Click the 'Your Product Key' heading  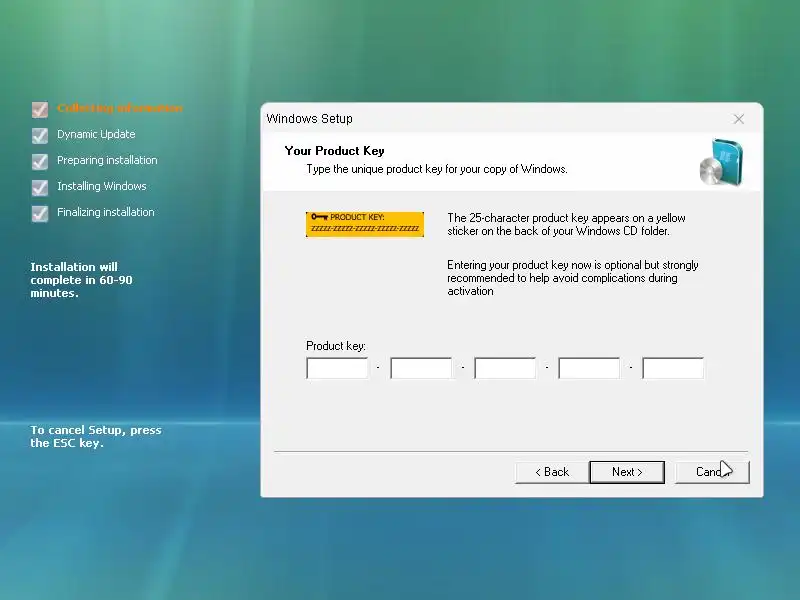tap(335, 151)
